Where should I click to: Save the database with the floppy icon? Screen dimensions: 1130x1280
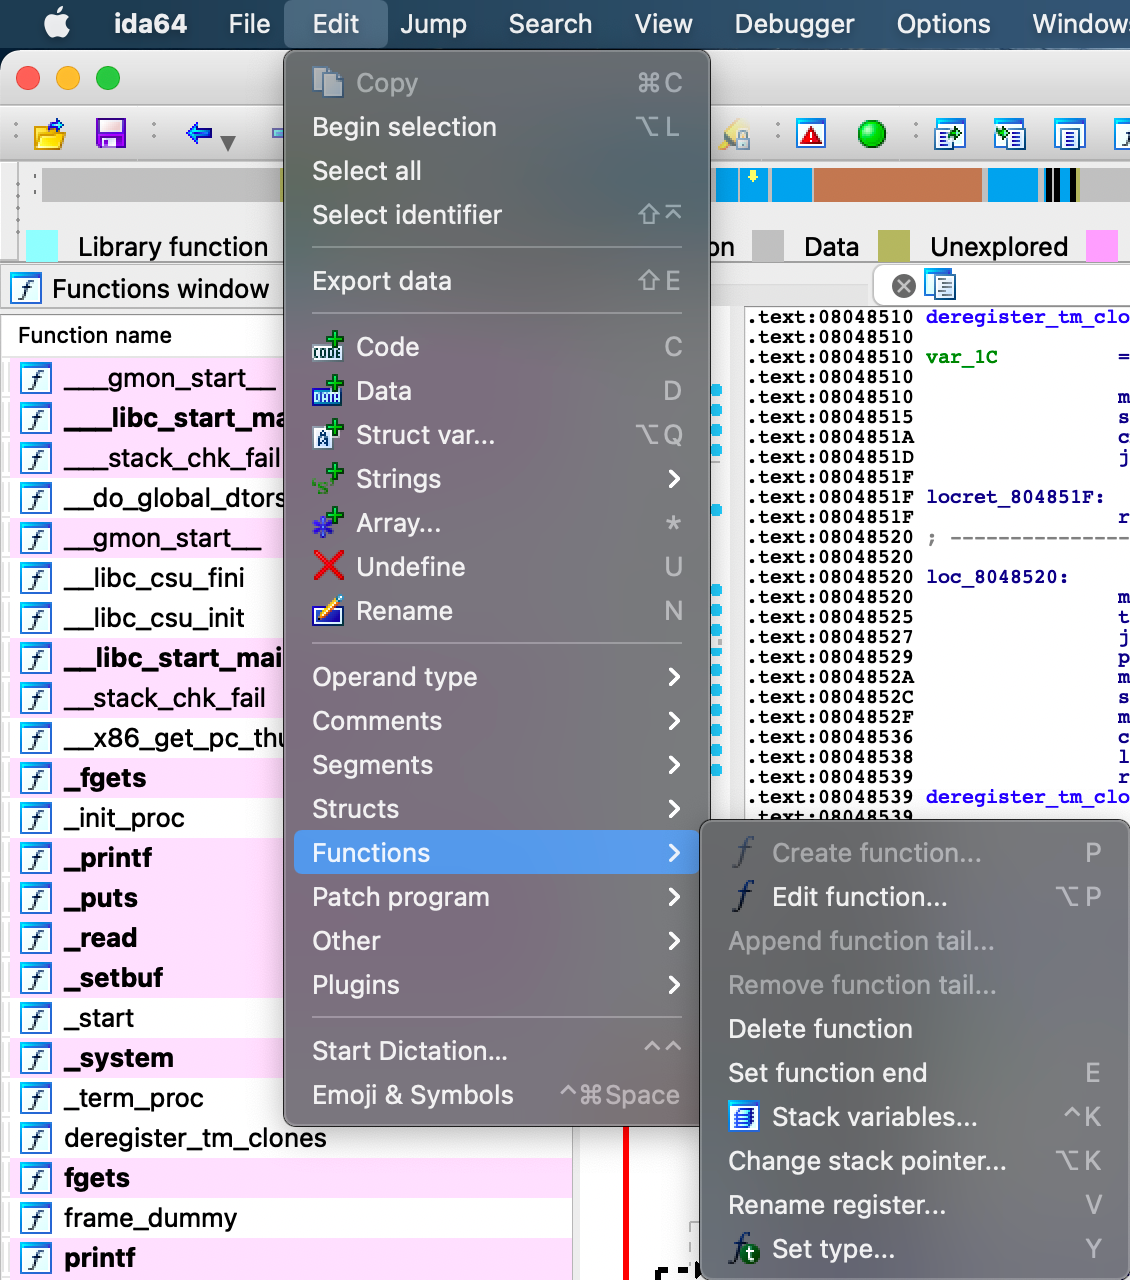pyautogui.click(x=110, y=133)
